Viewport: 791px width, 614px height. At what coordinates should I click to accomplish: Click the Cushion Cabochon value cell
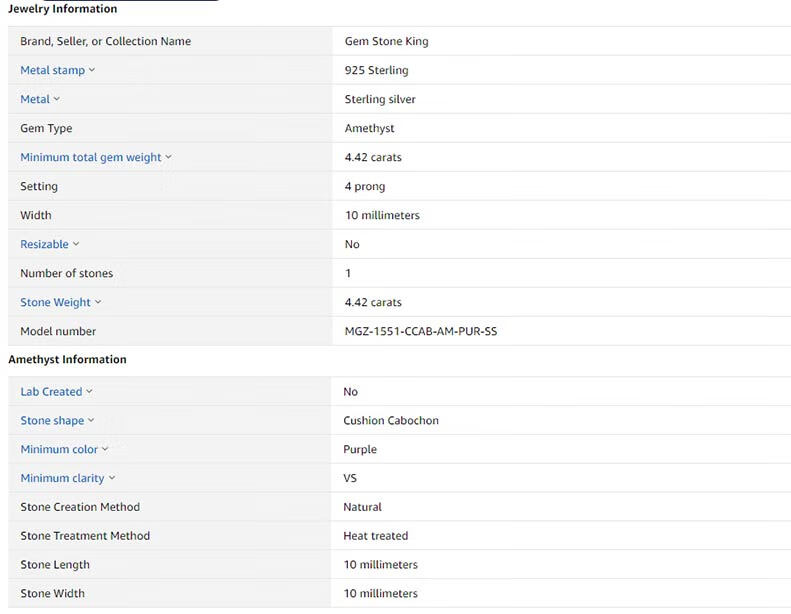point(391,421)
